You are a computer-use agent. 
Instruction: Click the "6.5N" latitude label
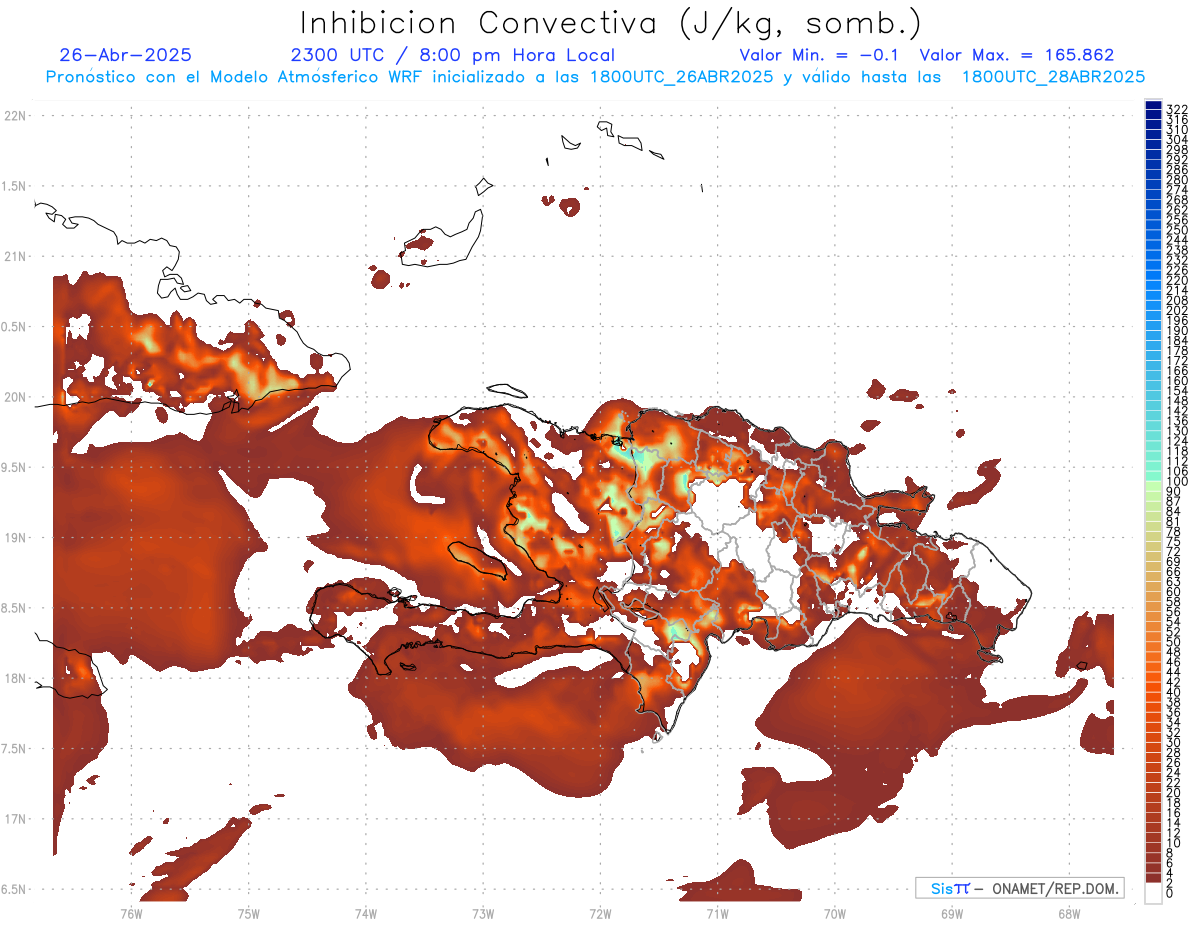(15, 889)
